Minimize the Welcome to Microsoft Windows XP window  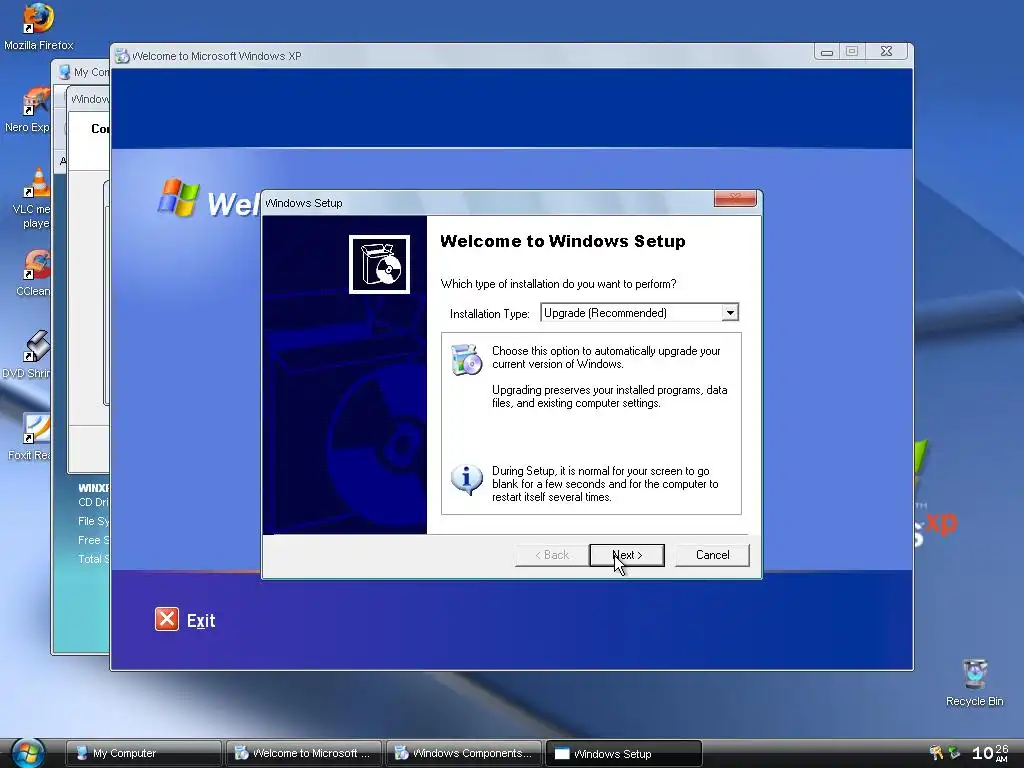[x=827, y=52]
